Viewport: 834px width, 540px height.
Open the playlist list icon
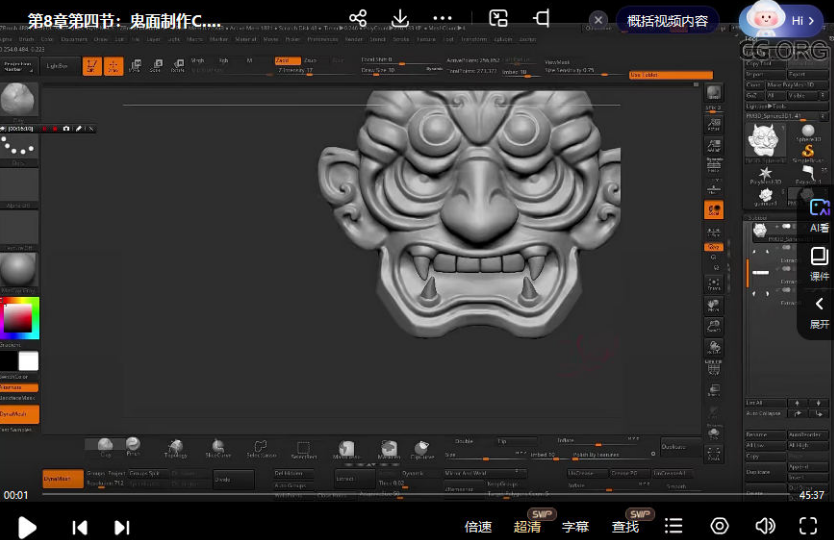point(673,527)
